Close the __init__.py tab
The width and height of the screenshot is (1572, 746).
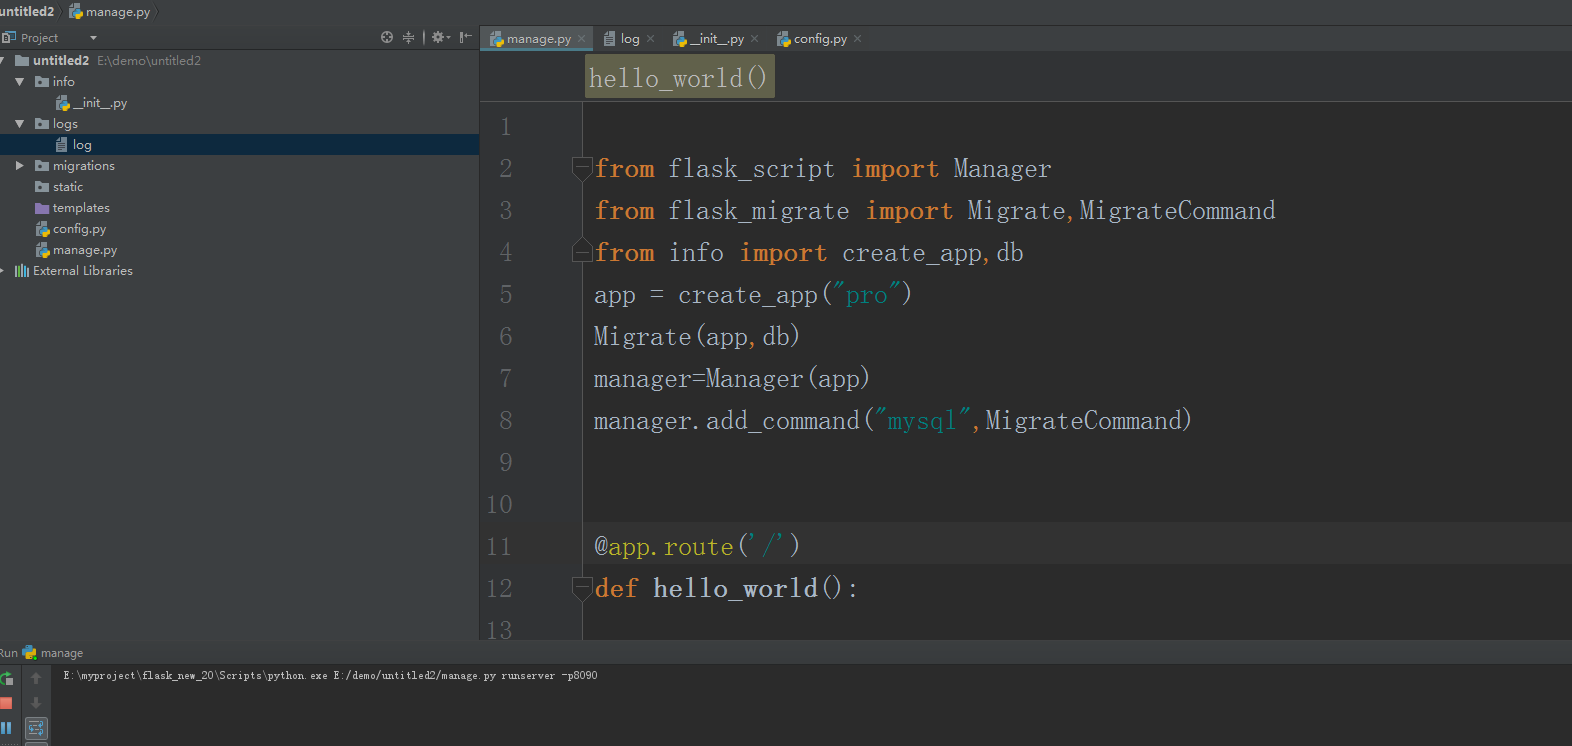pos(754,39)
